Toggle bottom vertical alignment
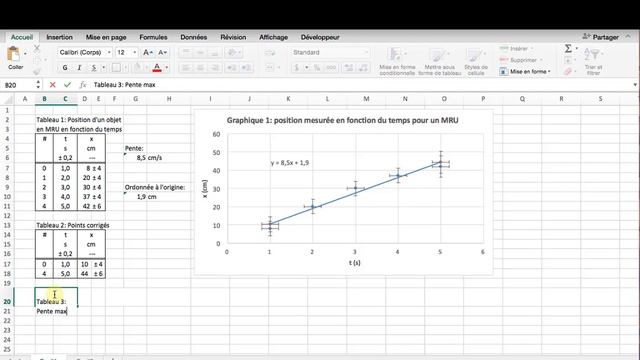This screenshot has width=640, height=360. coord(215,52)
